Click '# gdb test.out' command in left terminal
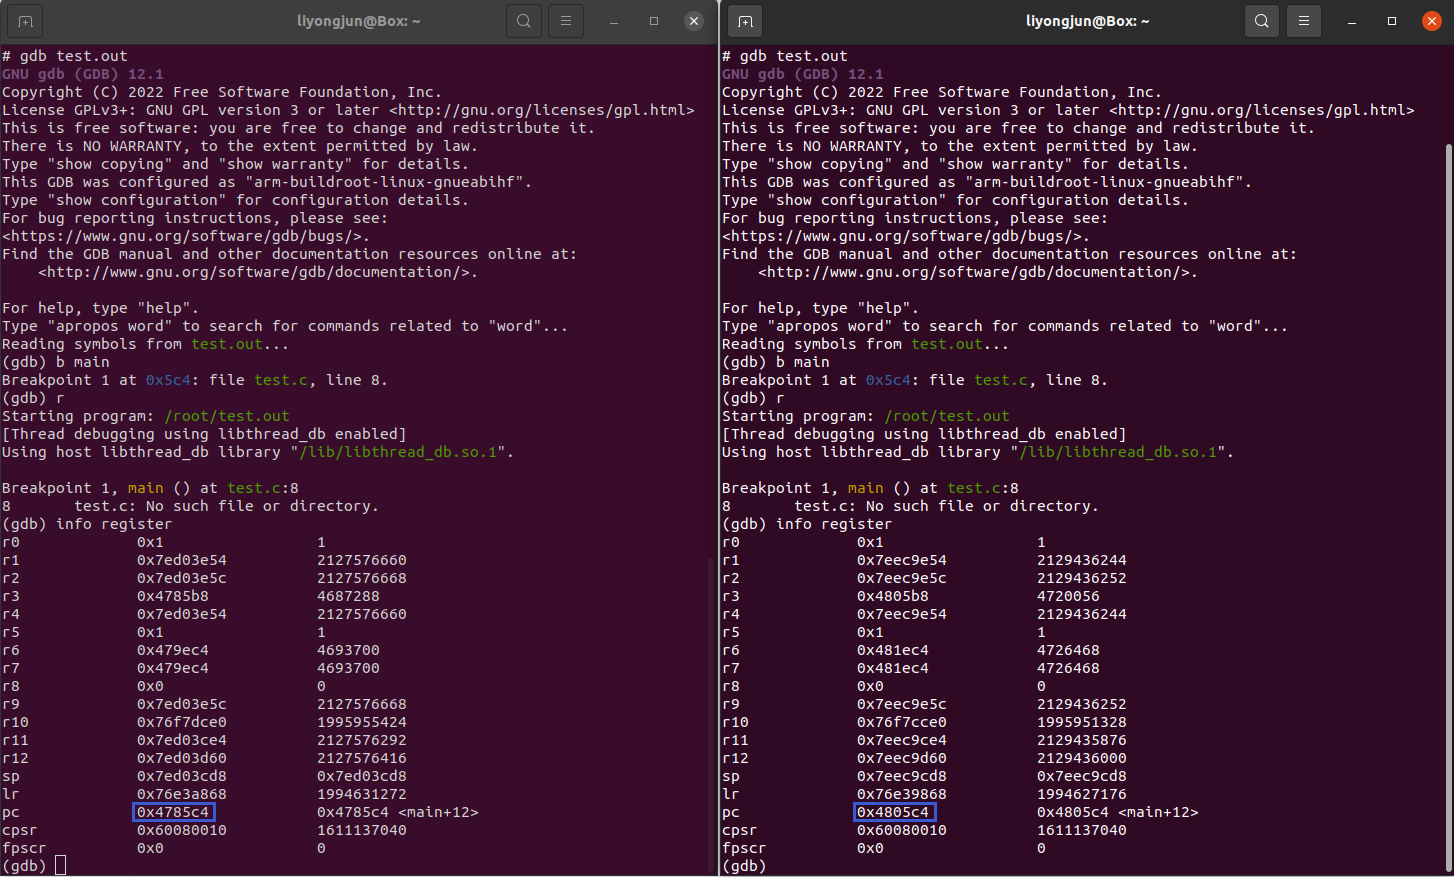Screen dimensions: 1454x877 pos(65,56)
